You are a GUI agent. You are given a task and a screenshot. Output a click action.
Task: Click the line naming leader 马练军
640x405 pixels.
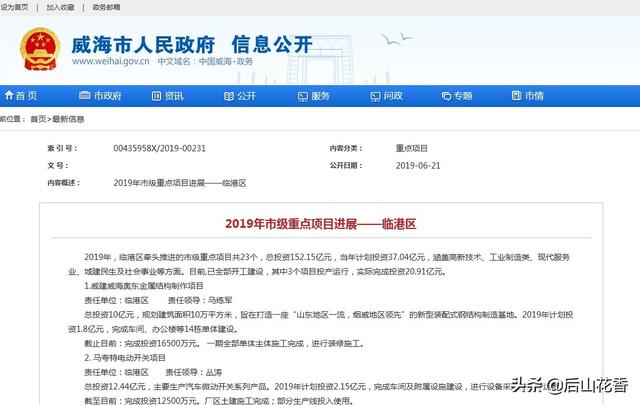click(158, 300)
